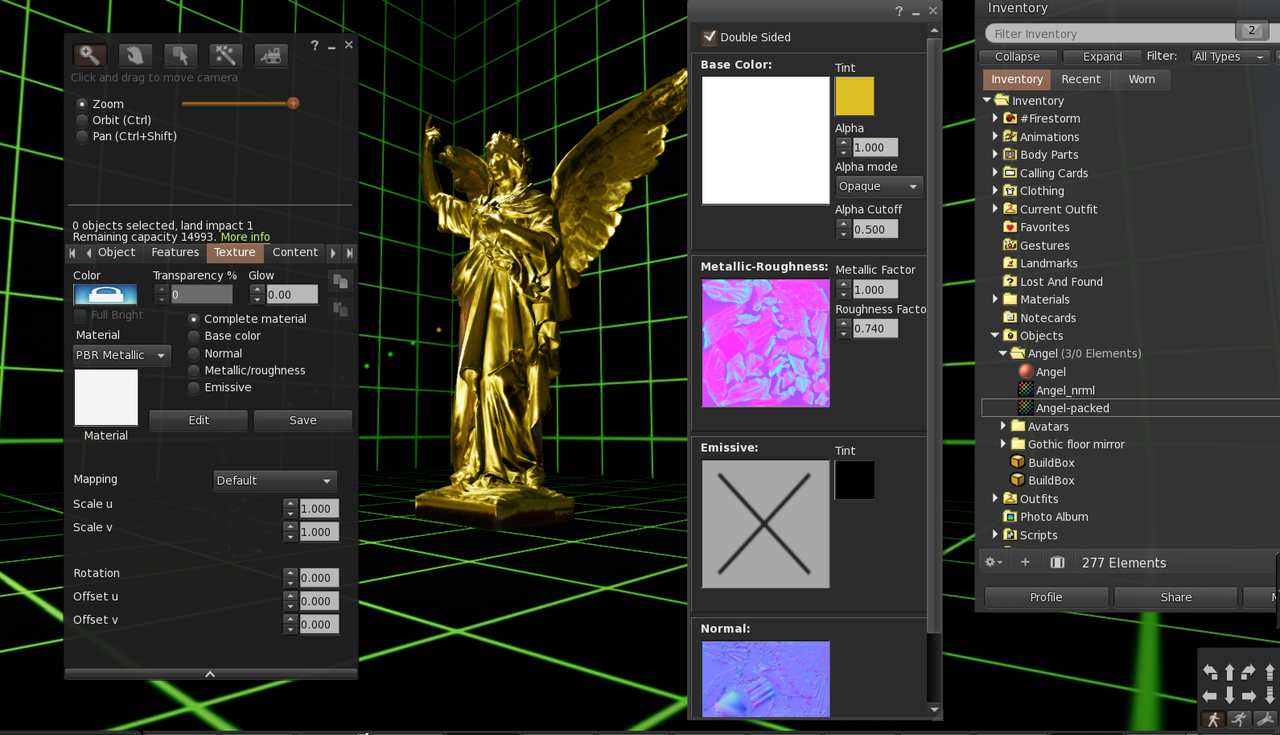Open the inventory gear options menu
The width and height of the screenshot is (1280, 735).
pyautogui.click(x=993, y=562)
